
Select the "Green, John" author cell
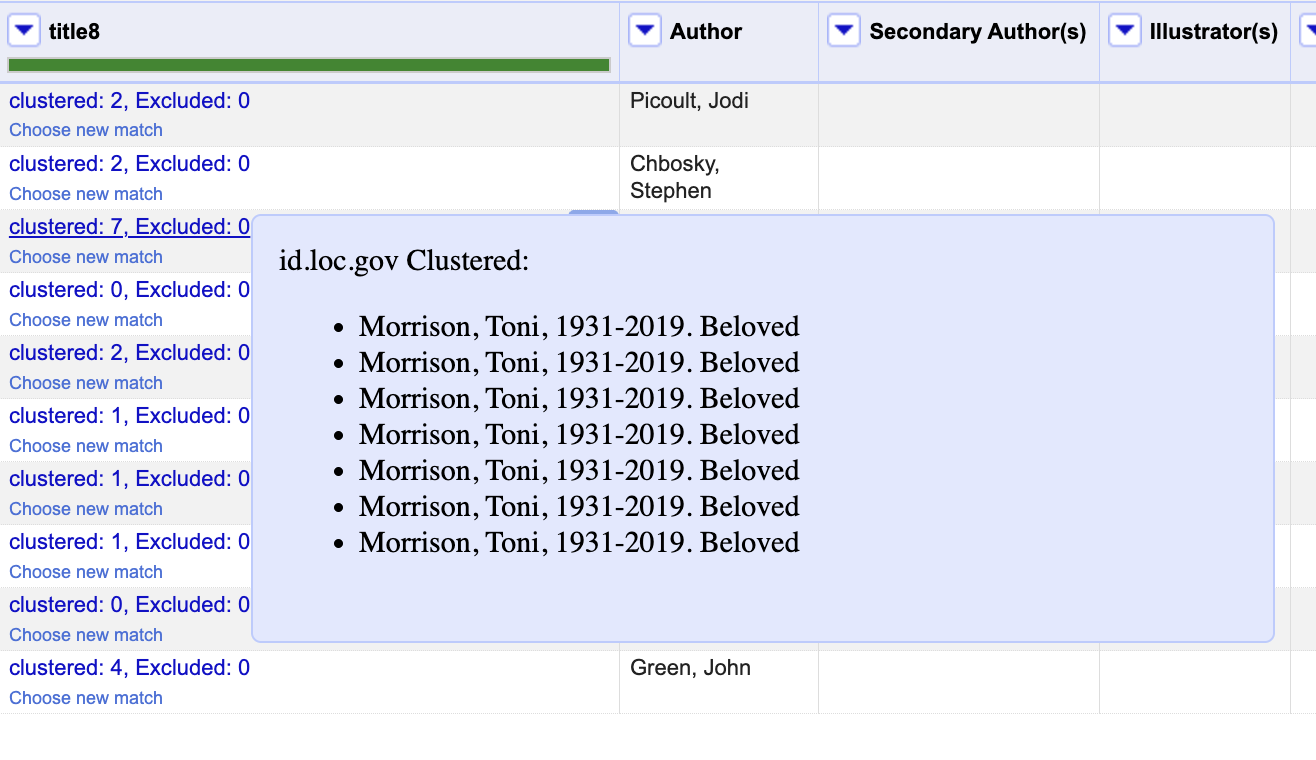690,668
